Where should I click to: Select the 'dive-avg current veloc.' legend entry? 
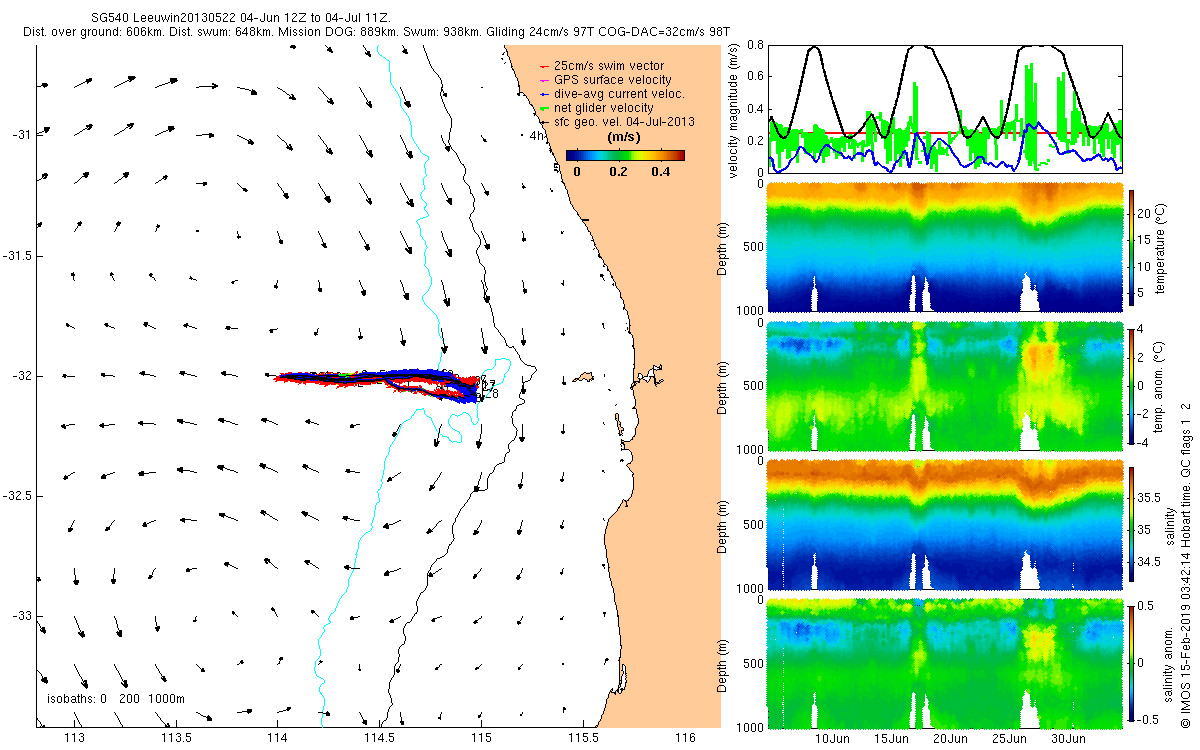point(612,93)
